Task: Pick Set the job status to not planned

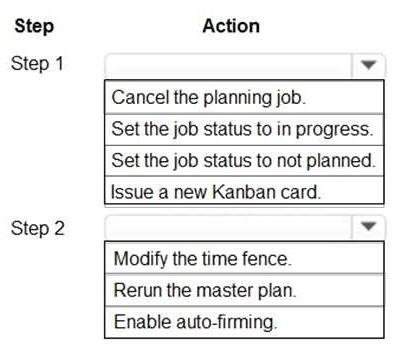Action: [x=244, y=161]
